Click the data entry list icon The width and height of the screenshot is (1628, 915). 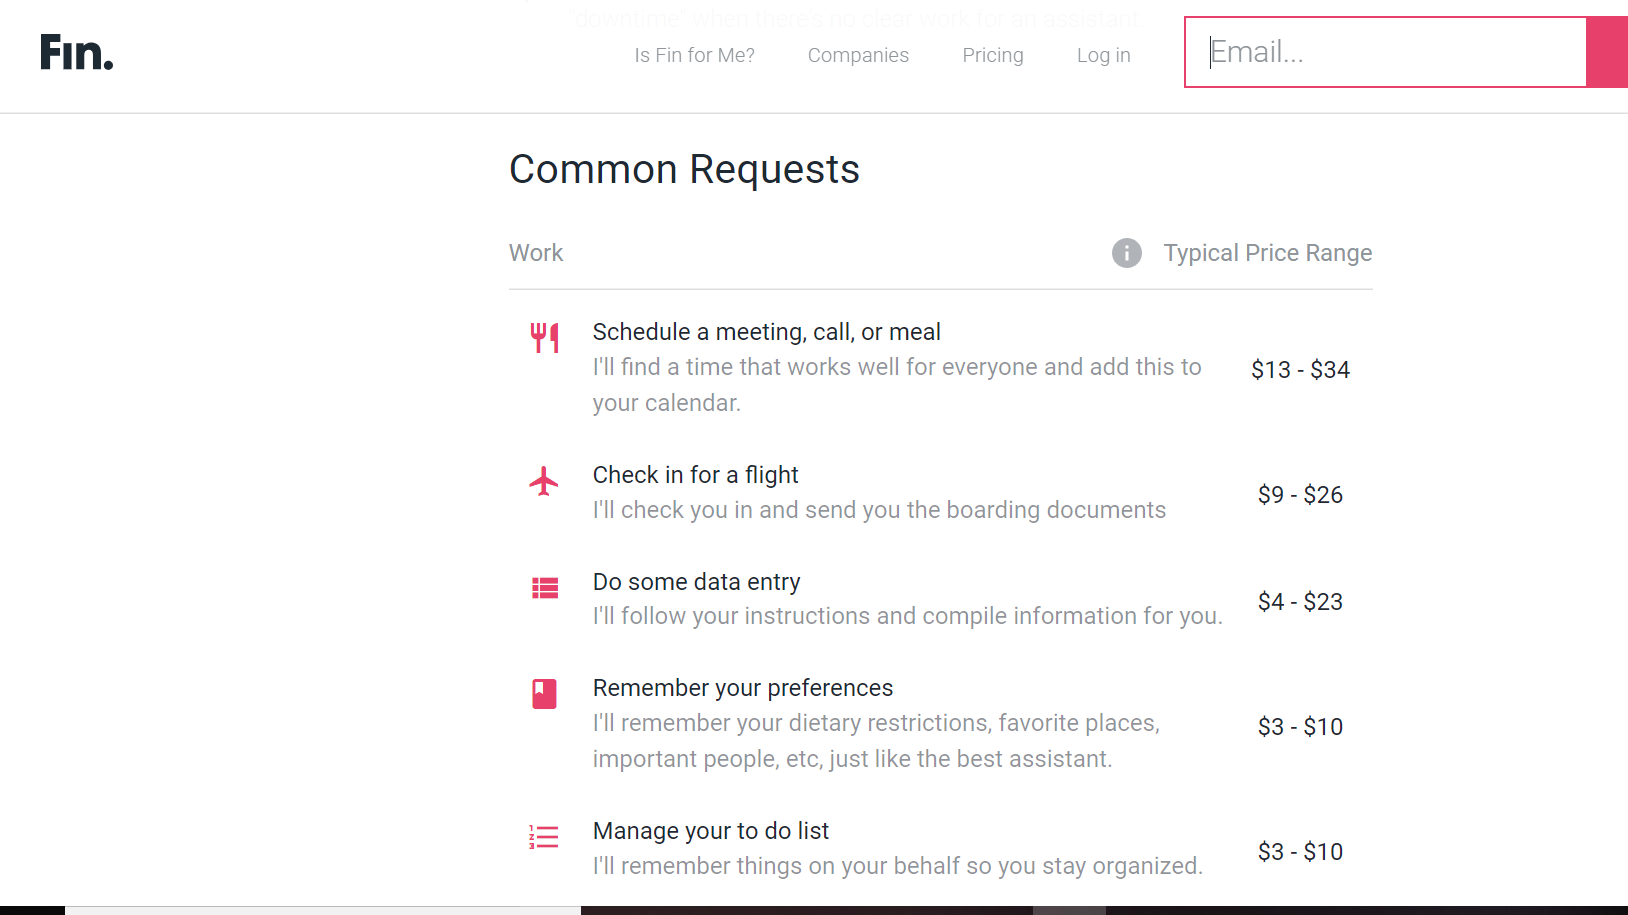pos(544,588)
